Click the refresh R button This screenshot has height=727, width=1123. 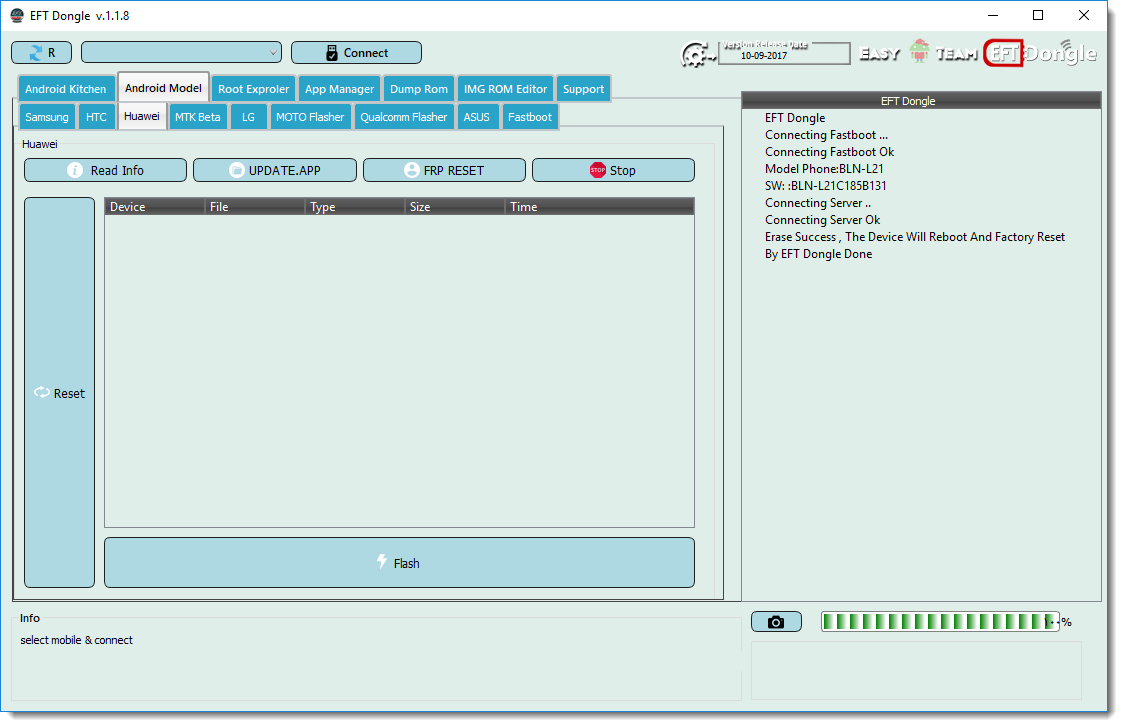pyautogui.click(x=42, y=52)
